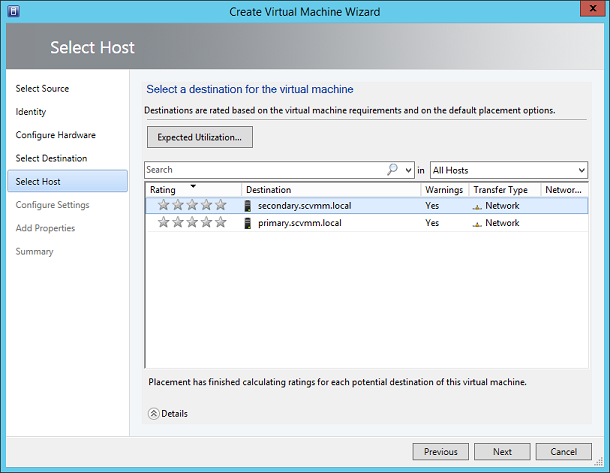Screen dimensions: 610x473
Task: Open the All Hosts dropdown
Action: pyautogui.click(x=509, y=170)
